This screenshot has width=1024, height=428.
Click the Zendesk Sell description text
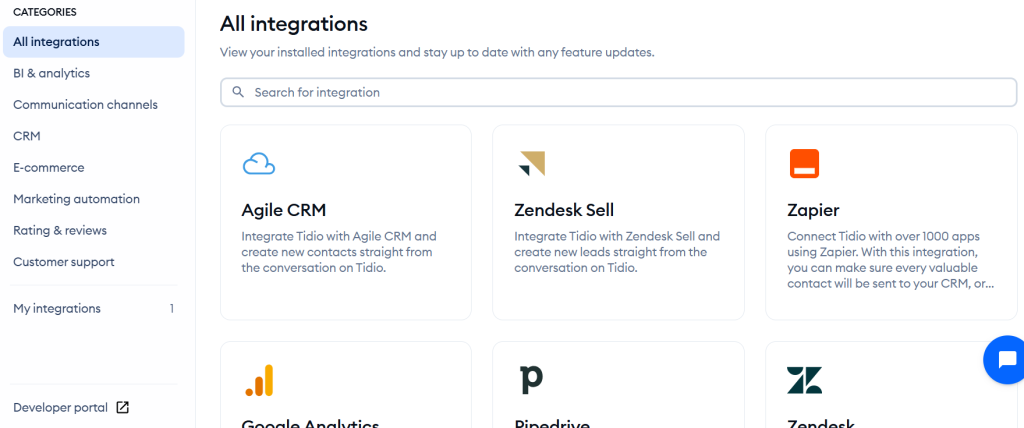coord(617,252)
